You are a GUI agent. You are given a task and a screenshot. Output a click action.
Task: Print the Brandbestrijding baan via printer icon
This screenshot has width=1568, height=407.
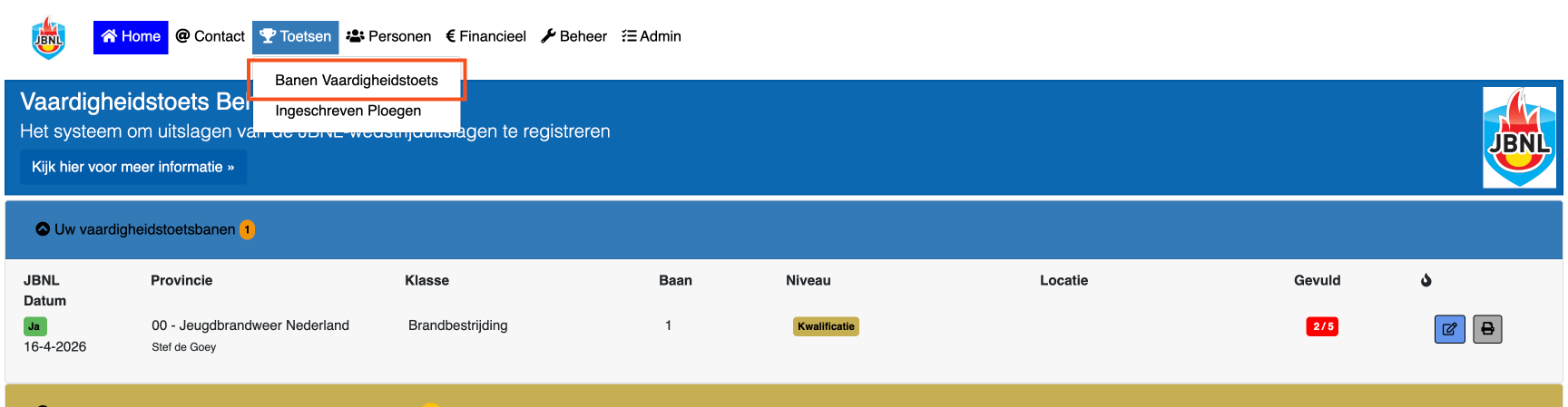pyautogui.click(x=1488, y=329)
